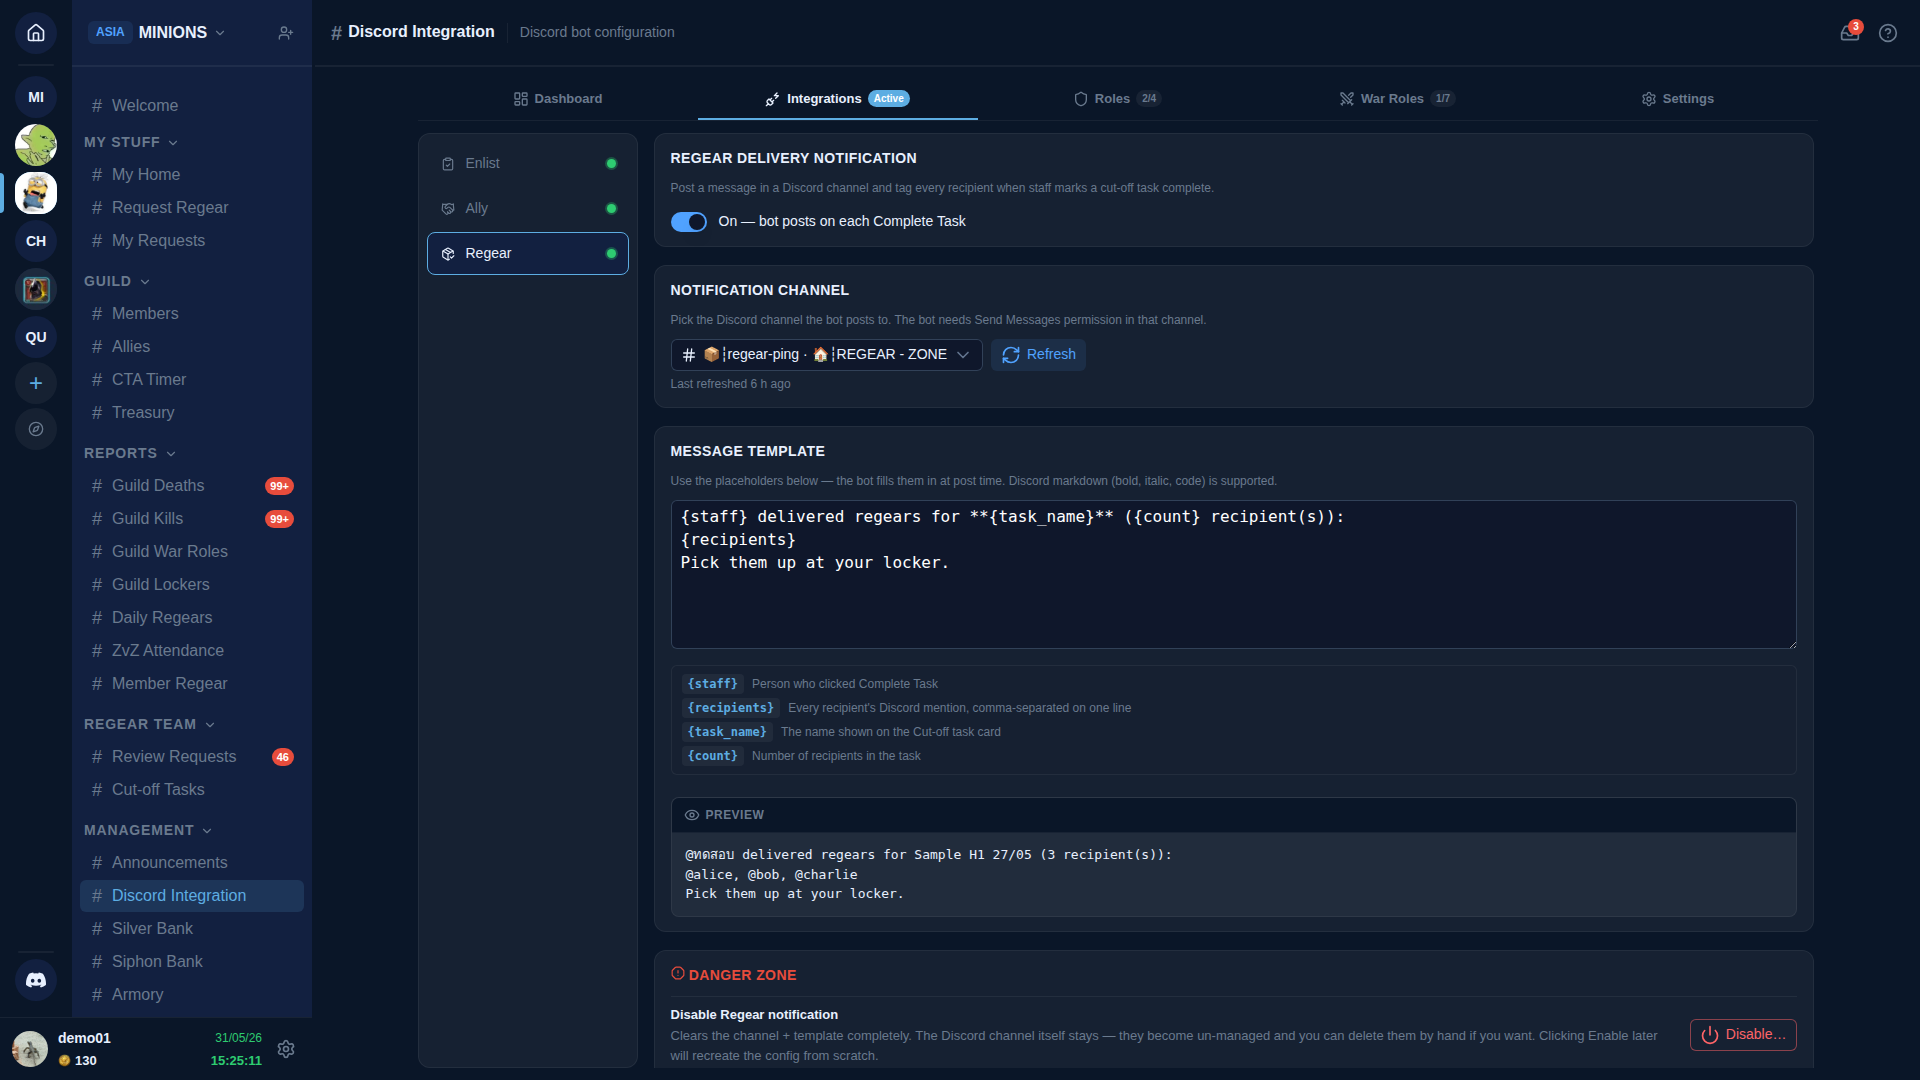Open the War Roles tab

(1397, 99)
